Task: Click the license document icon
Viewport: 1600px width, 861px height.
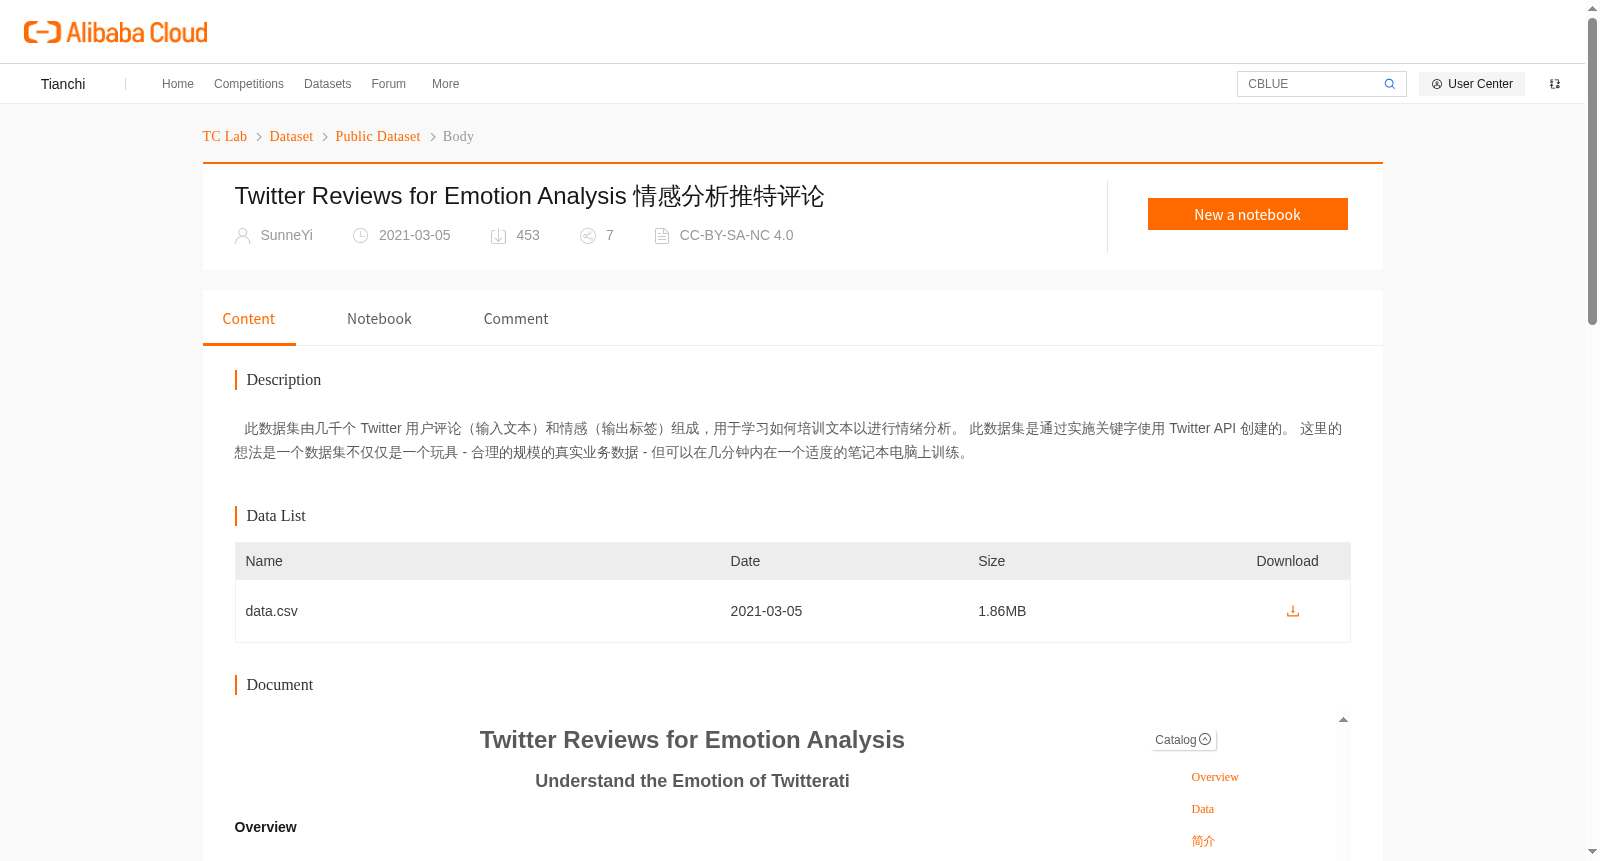Action: 661,236
